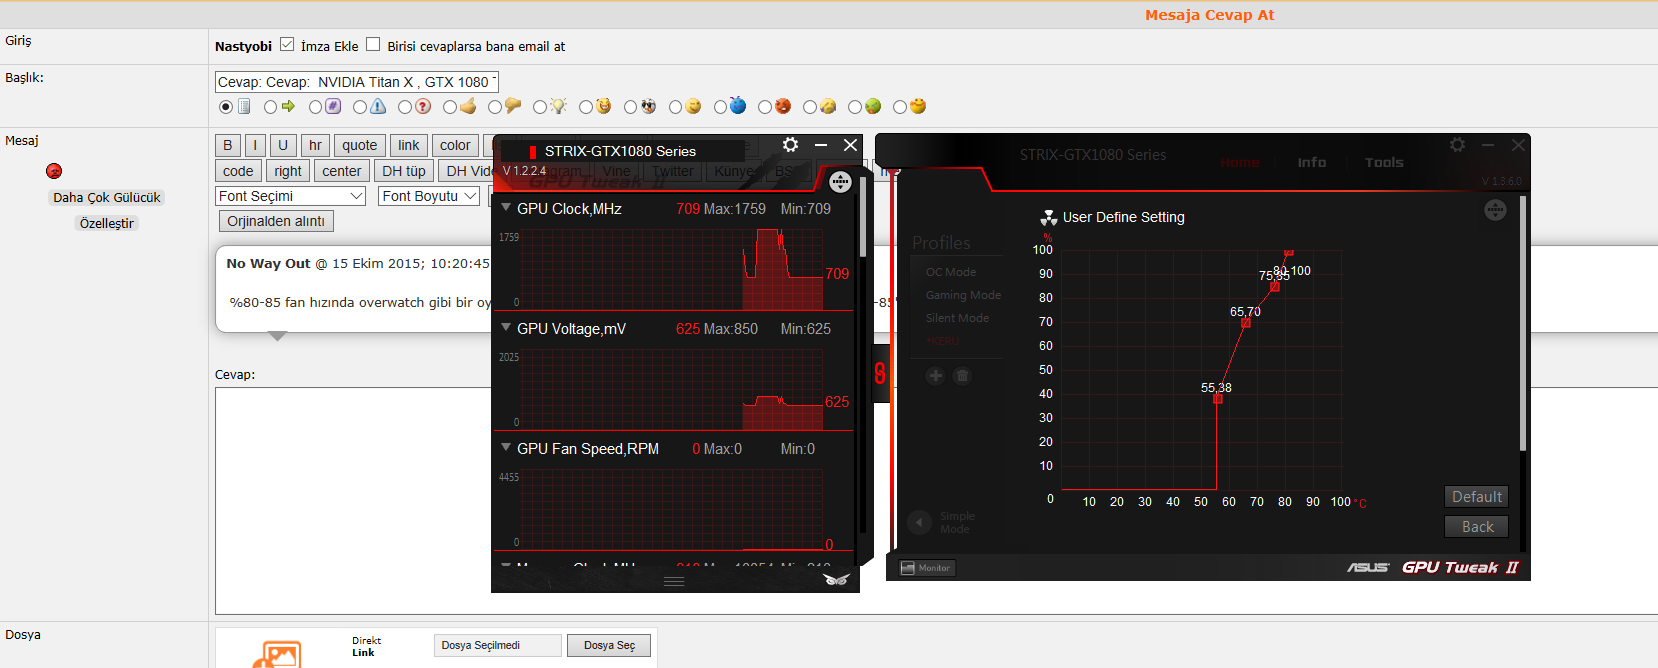Click the Özelleştir link
This screenshot has width=1658, height=668.
click(x=107, y=223)
